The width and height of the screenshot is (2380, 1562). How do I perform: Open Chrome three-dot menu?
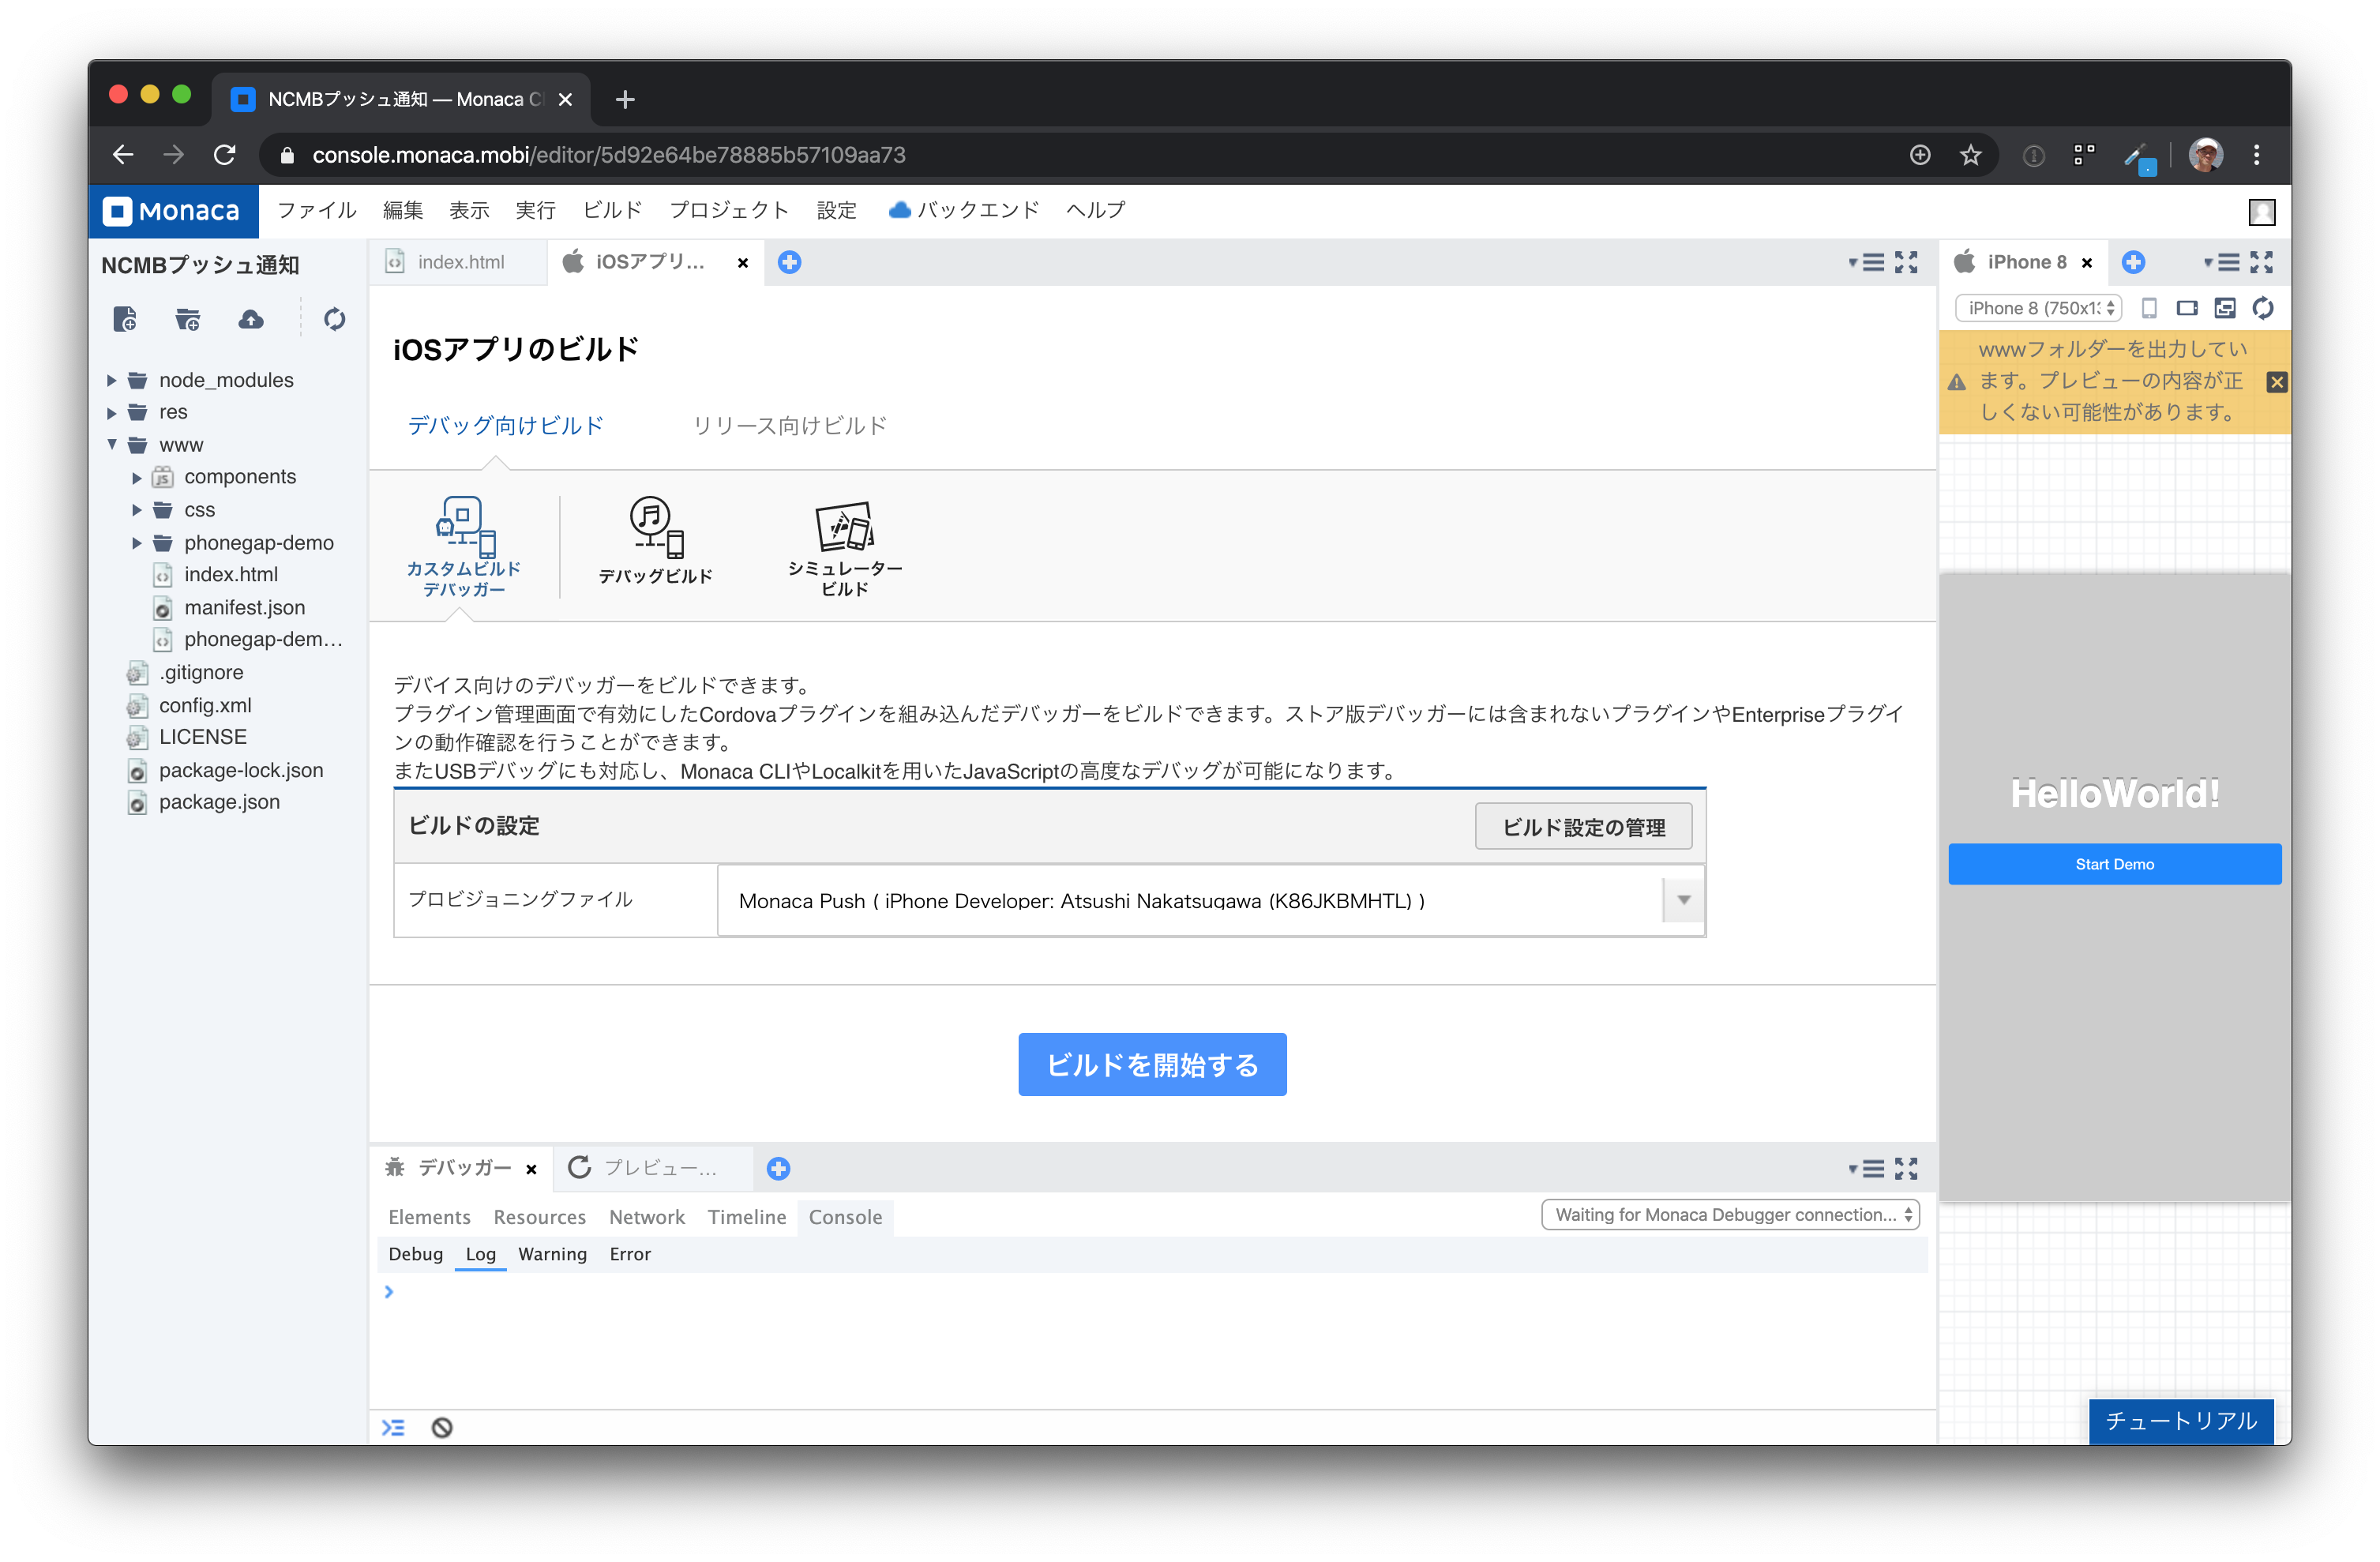(2256, 155)
